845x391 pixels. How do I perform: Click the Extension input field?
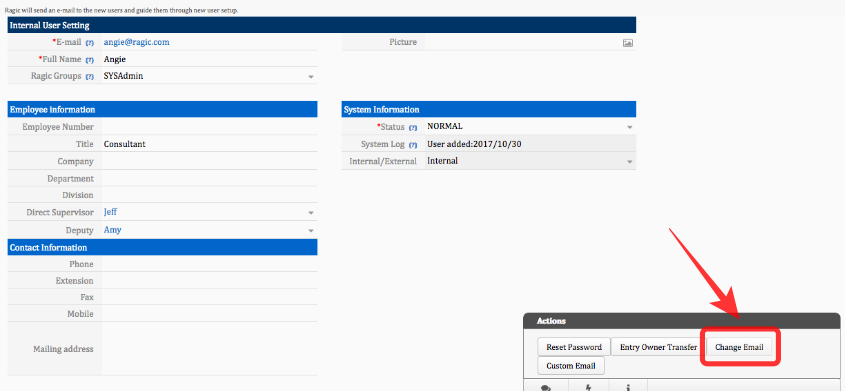tap(209, 281)
